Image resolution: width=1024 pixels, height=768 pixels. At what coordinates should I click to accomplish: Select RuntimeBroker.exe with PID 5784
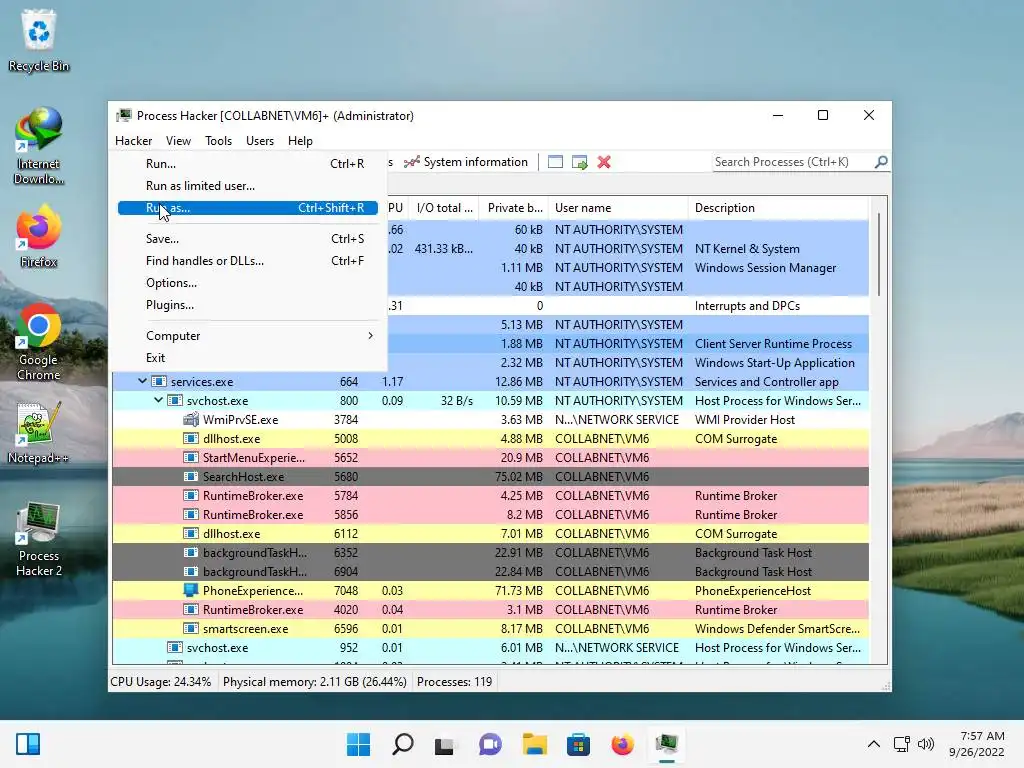[491, 496]
